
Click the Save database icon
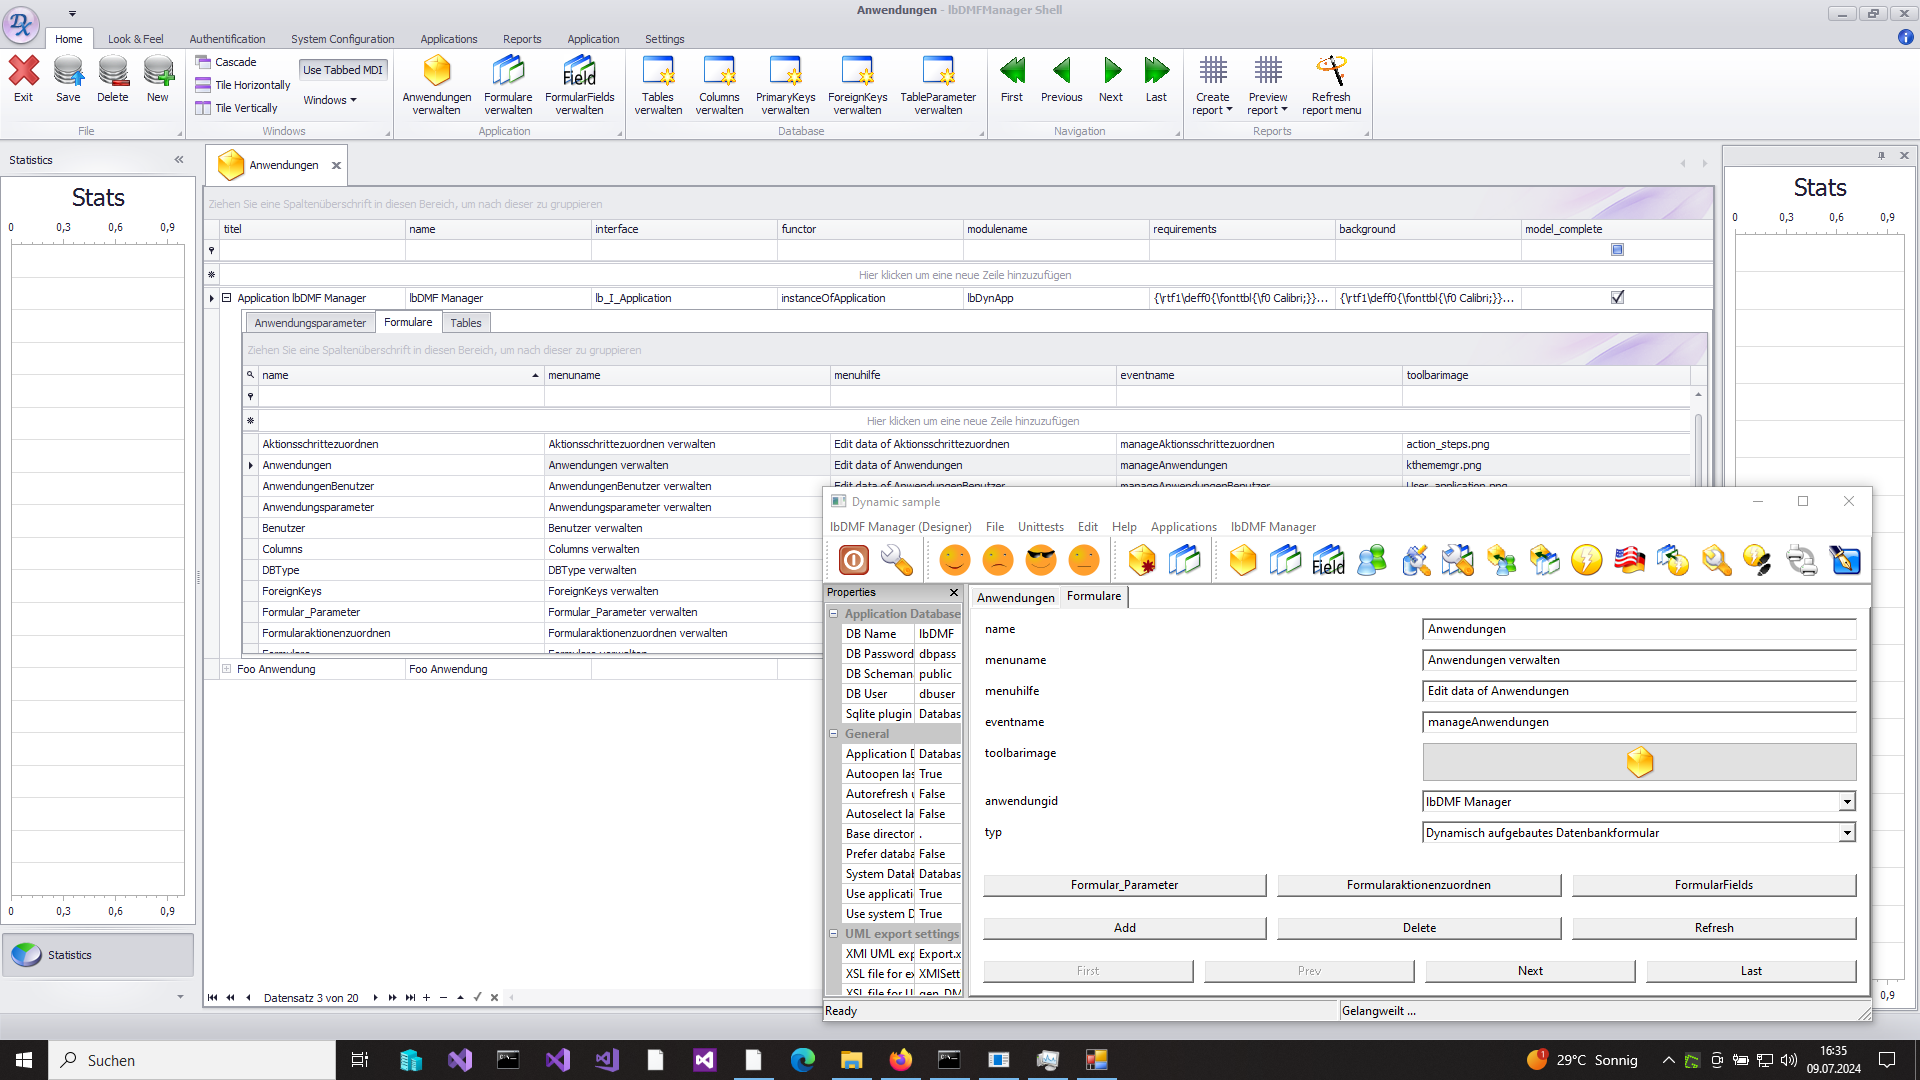[68, 72]
